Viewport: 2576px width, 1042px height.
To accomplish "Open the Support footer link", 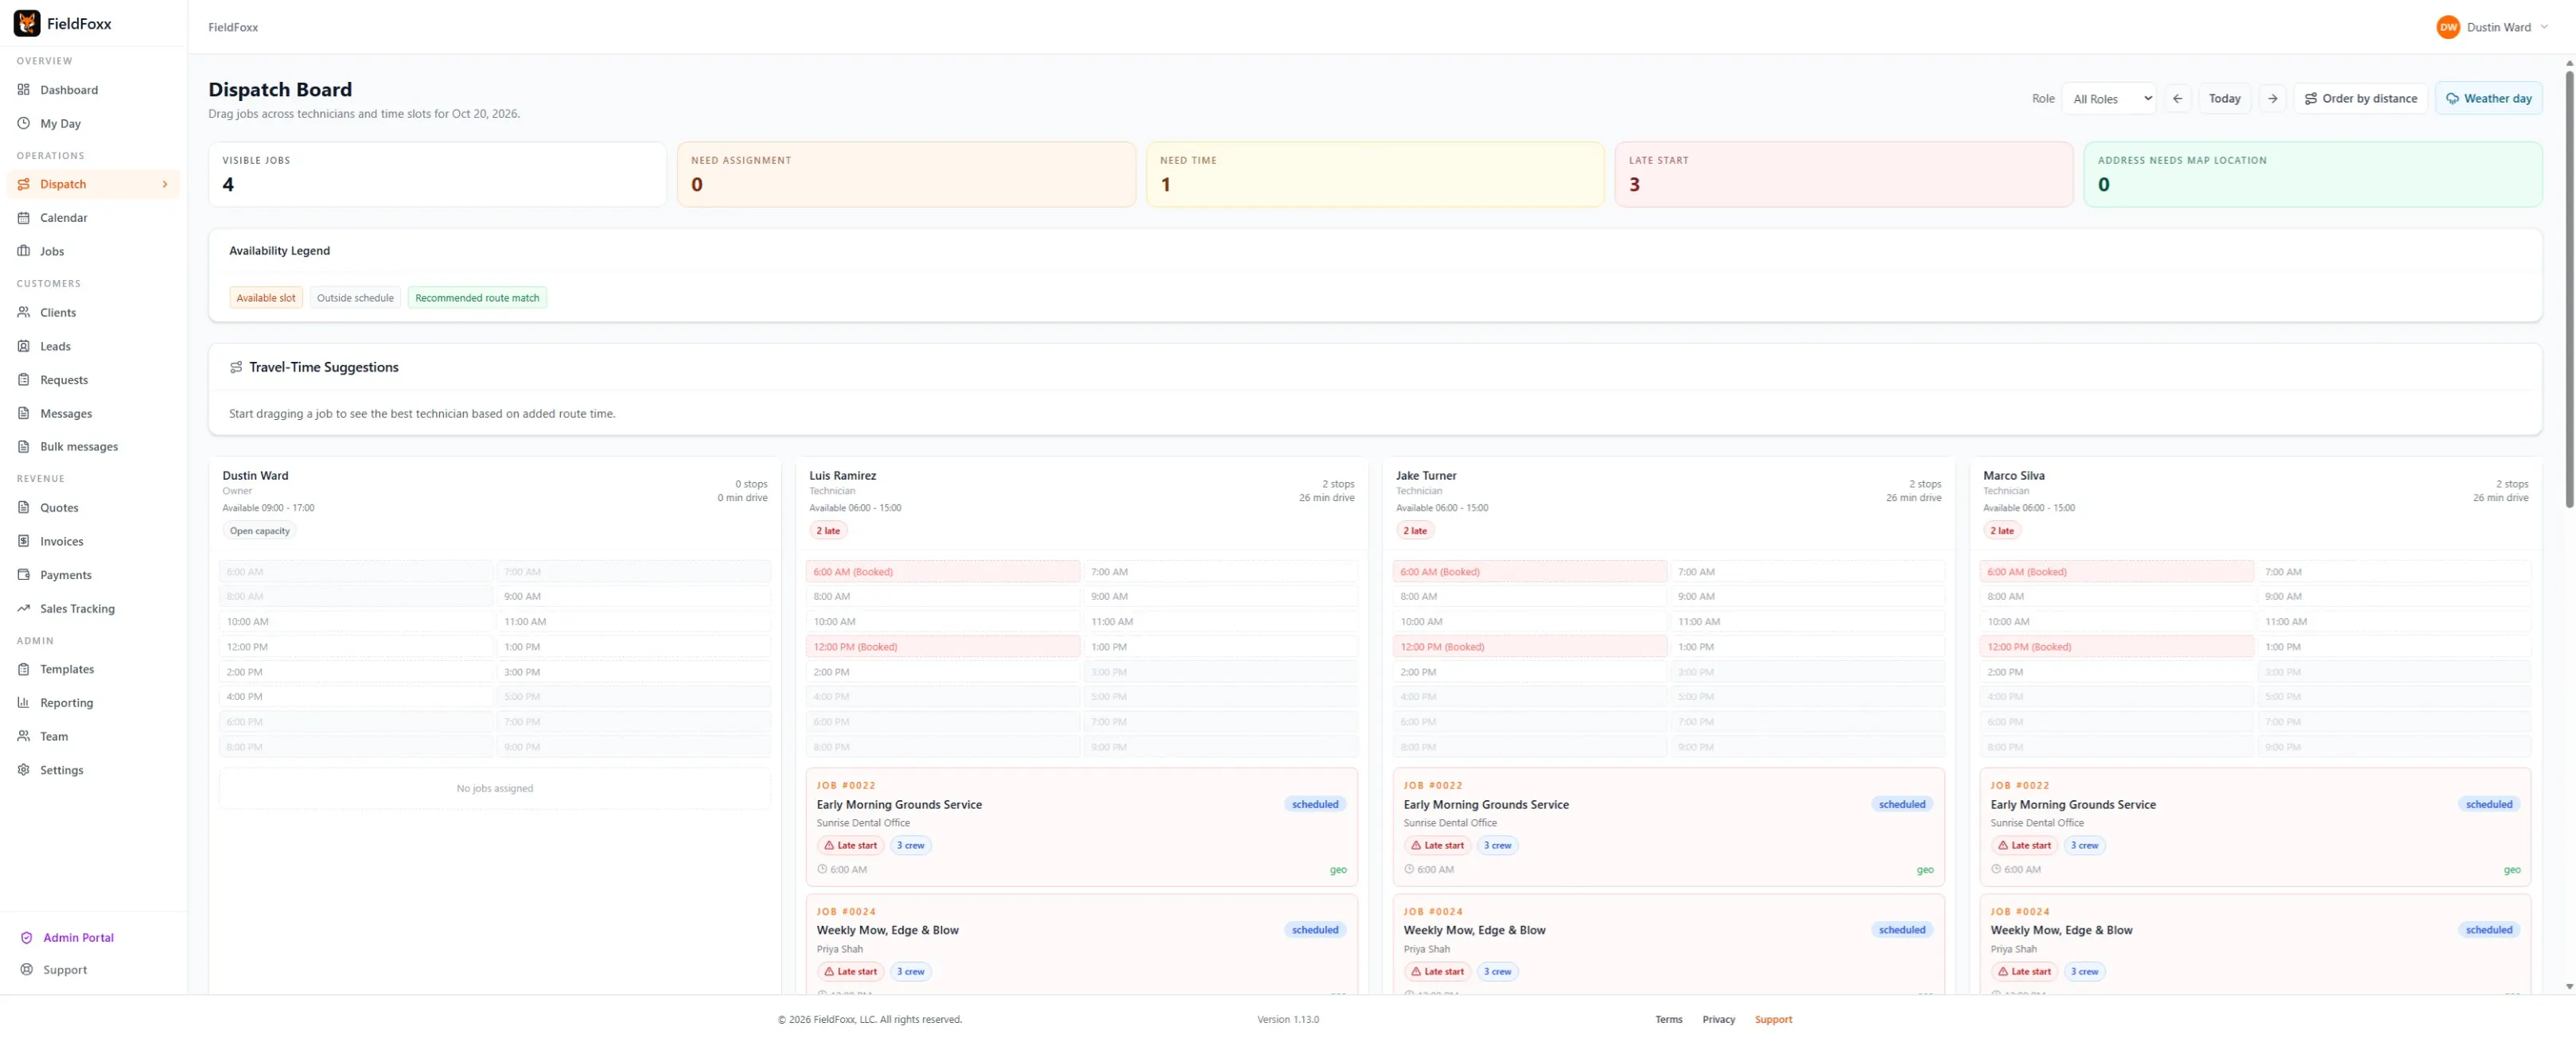I will (1773, 1020).
